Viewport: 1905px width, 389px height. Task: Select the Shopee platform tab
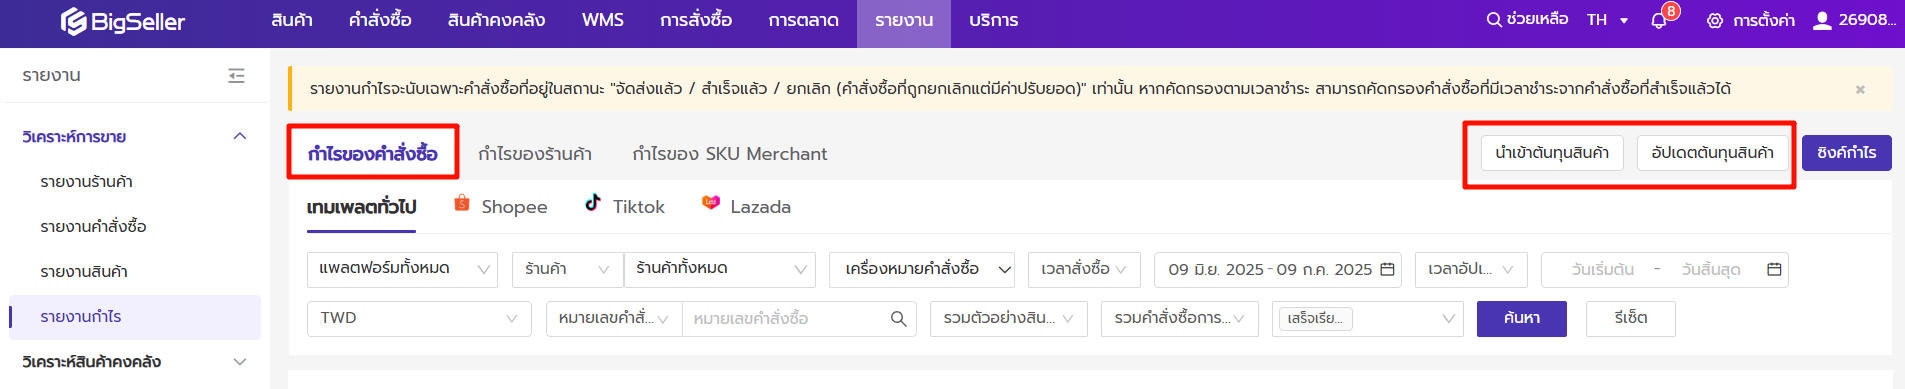(500, 206)
